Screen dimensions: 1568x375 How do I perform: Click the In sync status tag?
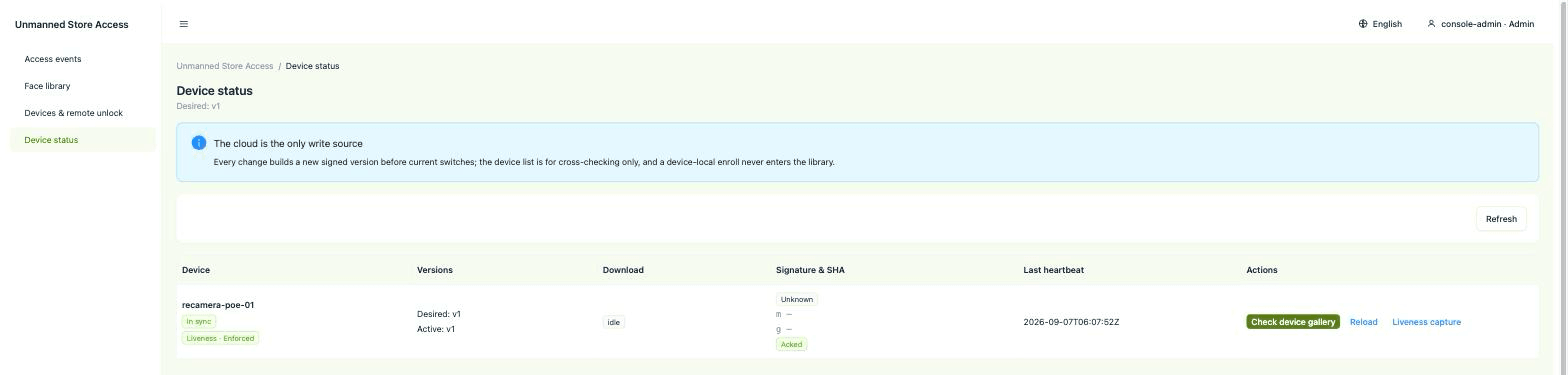199,322
